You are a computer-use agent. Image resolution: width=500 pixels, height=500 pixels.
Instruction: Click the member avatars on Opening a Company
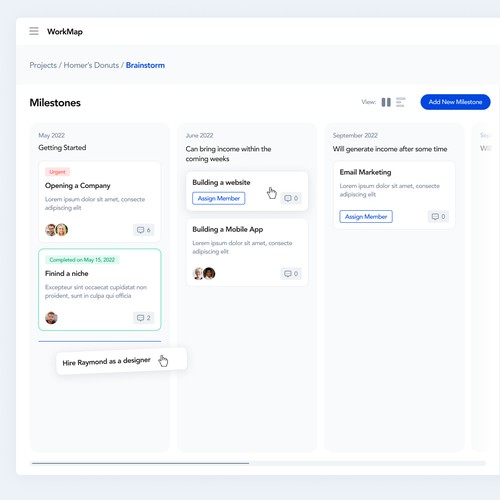(x=56, y=230)
